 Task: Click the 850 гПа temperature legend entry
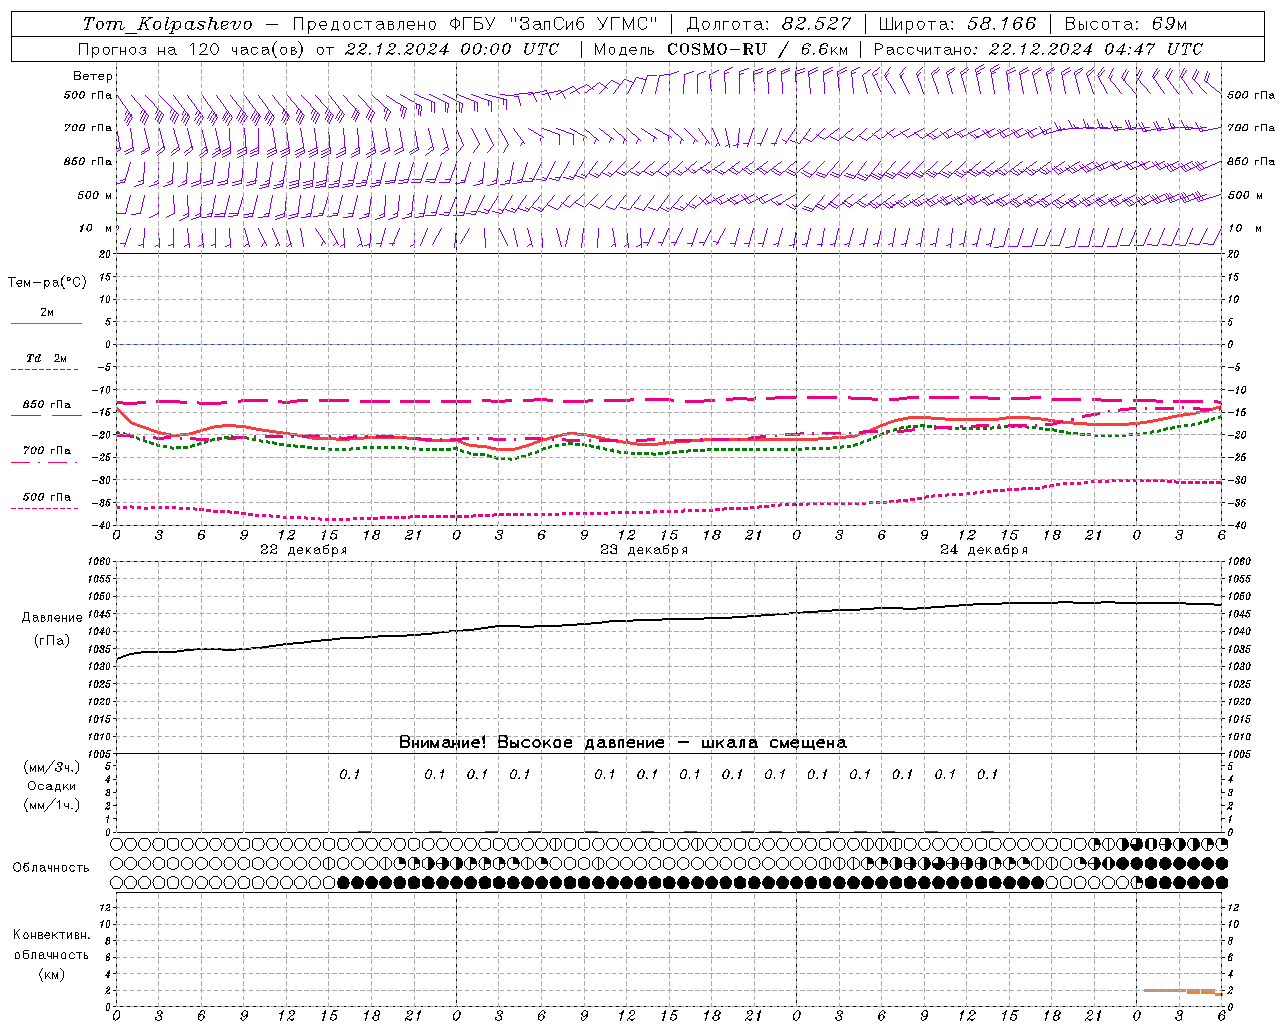pos(47,405)
